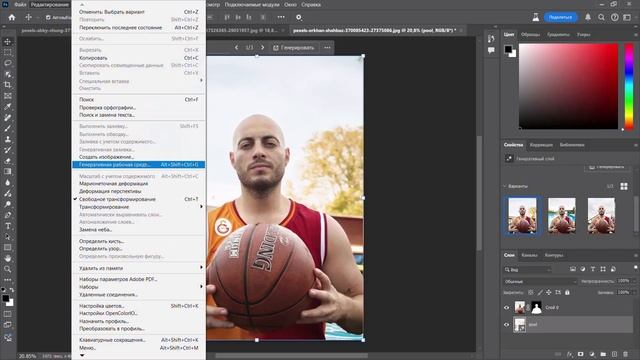This screenshot has height=360, width=640.
Task: Select the Blur tool
Action: tap(8, 182)
